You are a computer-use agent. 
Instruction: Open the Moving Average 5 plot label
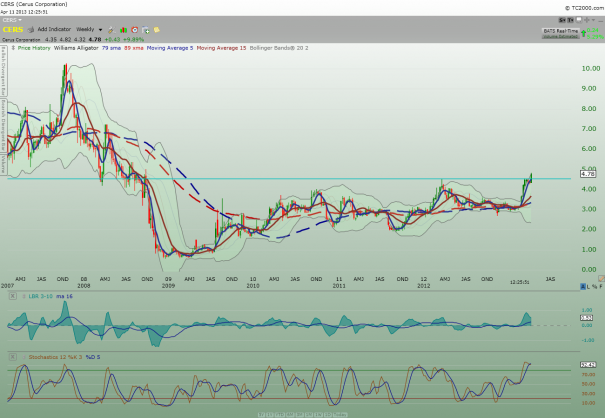tap(170, 48)
